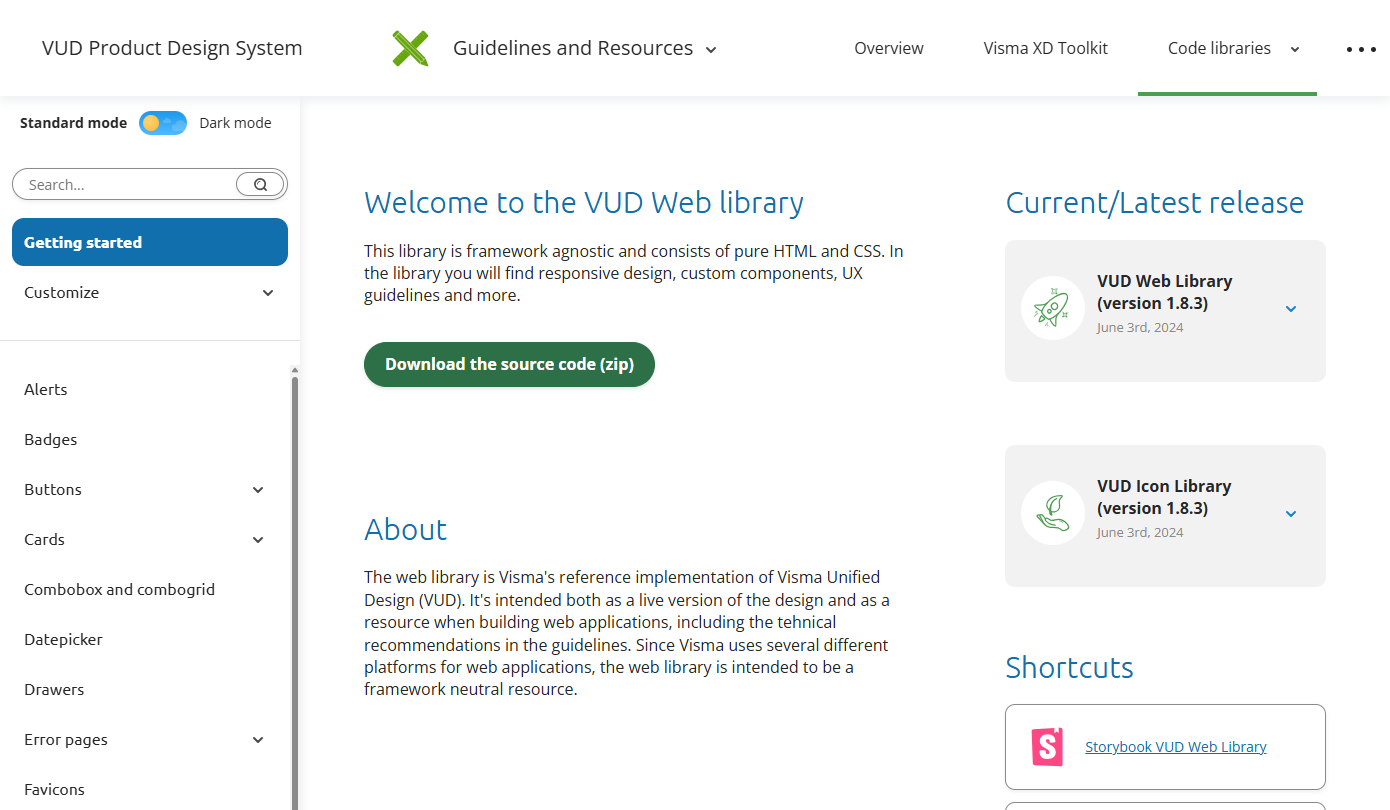
Task: Expand the Error pages sidebar entry
Action: (x=257, y=739)
